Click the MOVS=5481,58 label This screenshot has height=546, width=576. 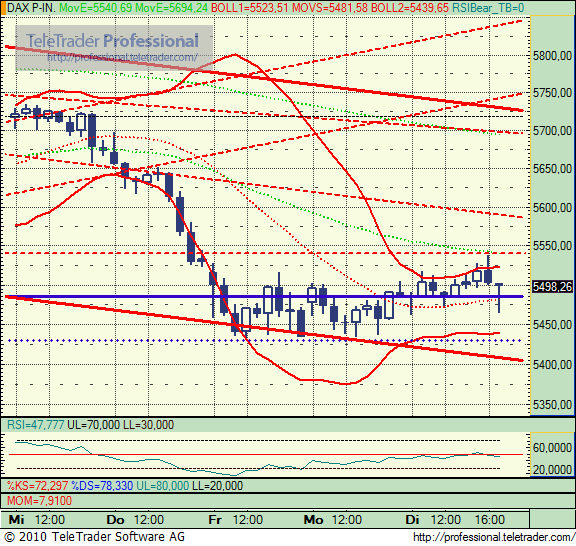pyautogui.click(x=330, y=7)
